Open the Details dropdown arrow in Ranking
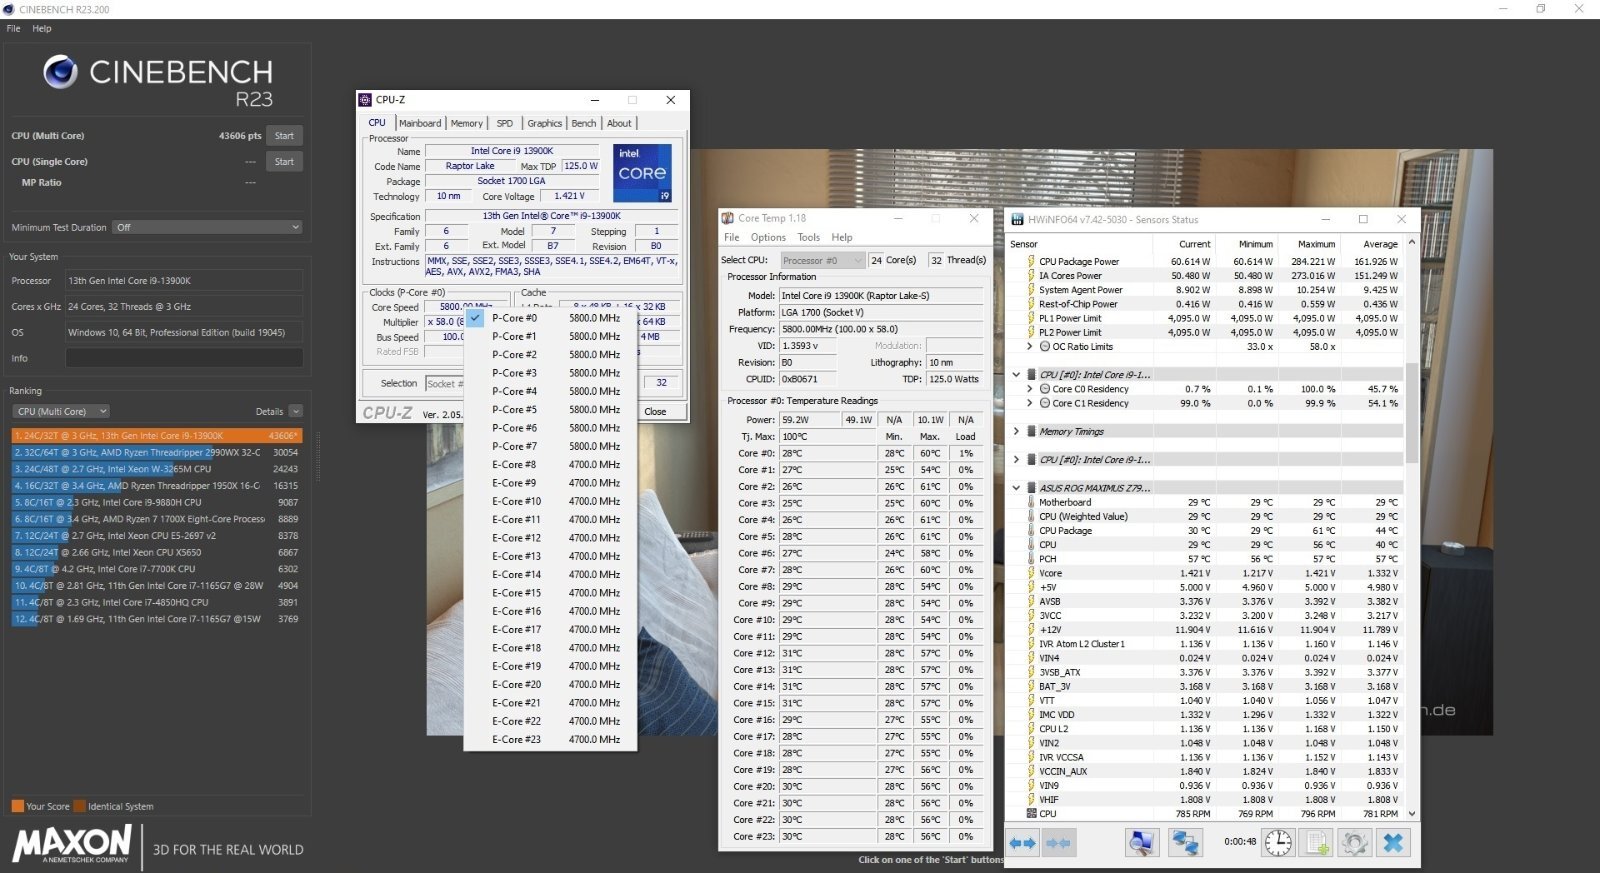1600x873 pixels. point(296,411)
